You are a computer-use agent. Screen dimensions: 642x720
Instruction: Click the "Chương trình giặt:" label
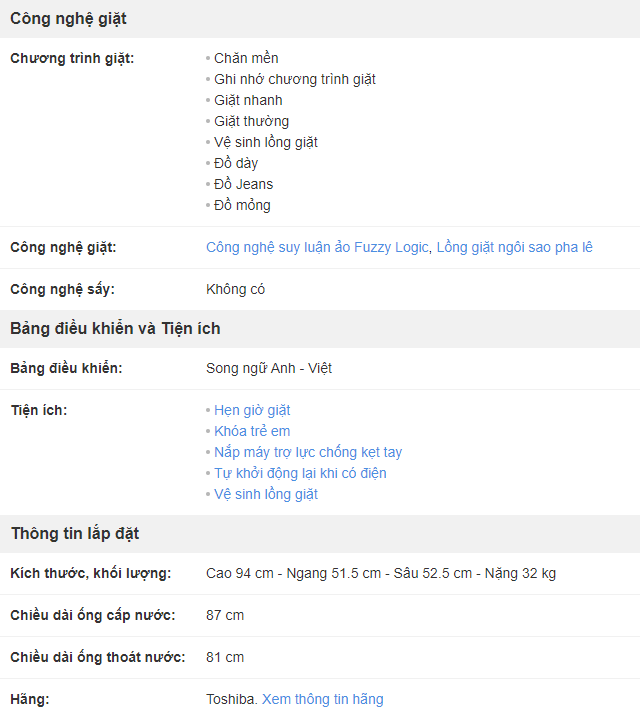click(x=72, y=58)
